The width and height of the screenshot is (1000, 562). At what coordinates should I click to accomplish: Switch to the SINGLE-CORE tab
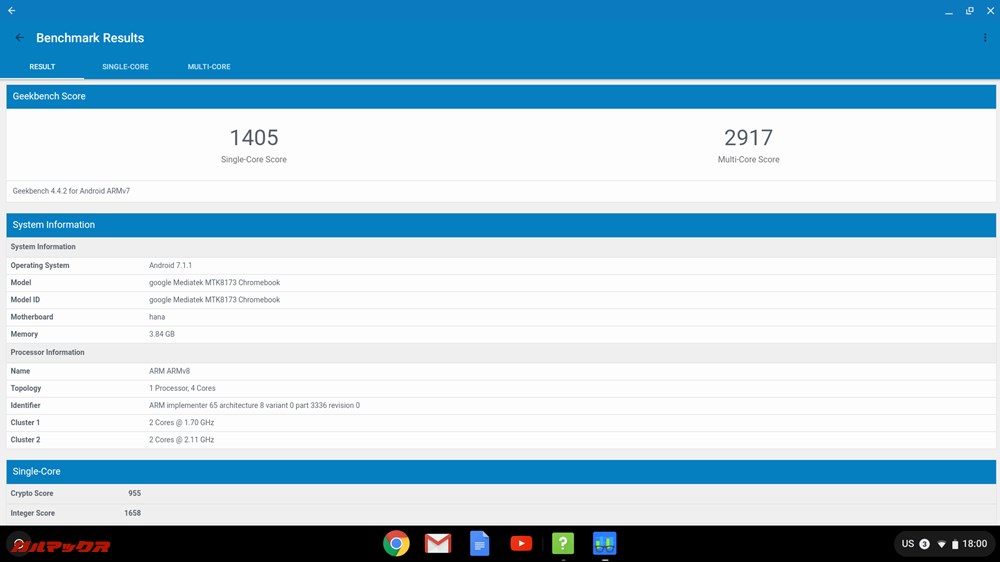tap(125, 66)
